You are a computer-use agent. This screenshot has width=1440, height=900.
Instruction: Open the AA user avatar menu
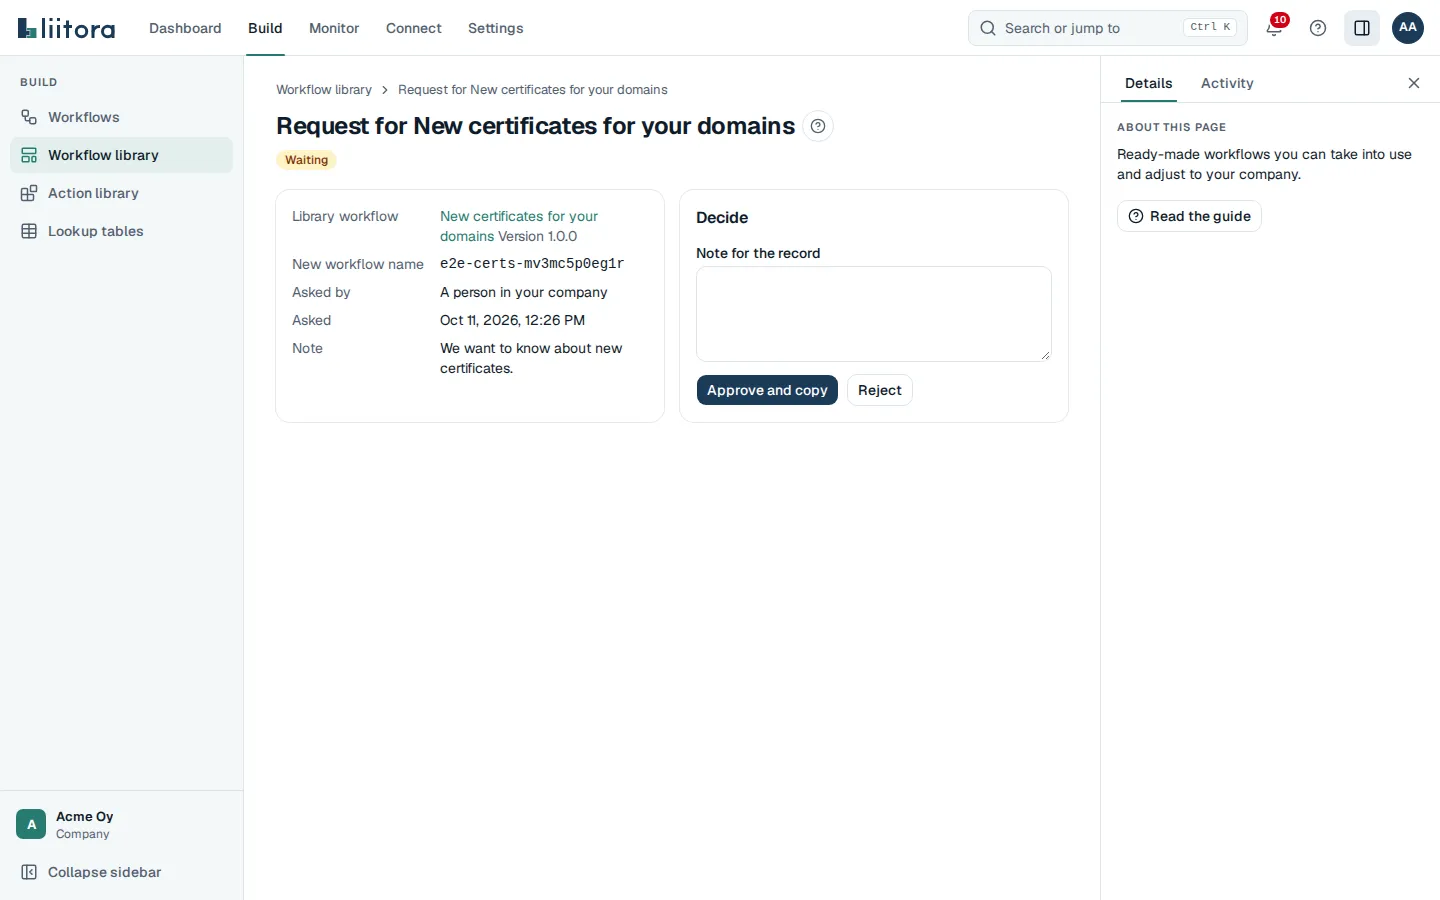click(1408, 28)
